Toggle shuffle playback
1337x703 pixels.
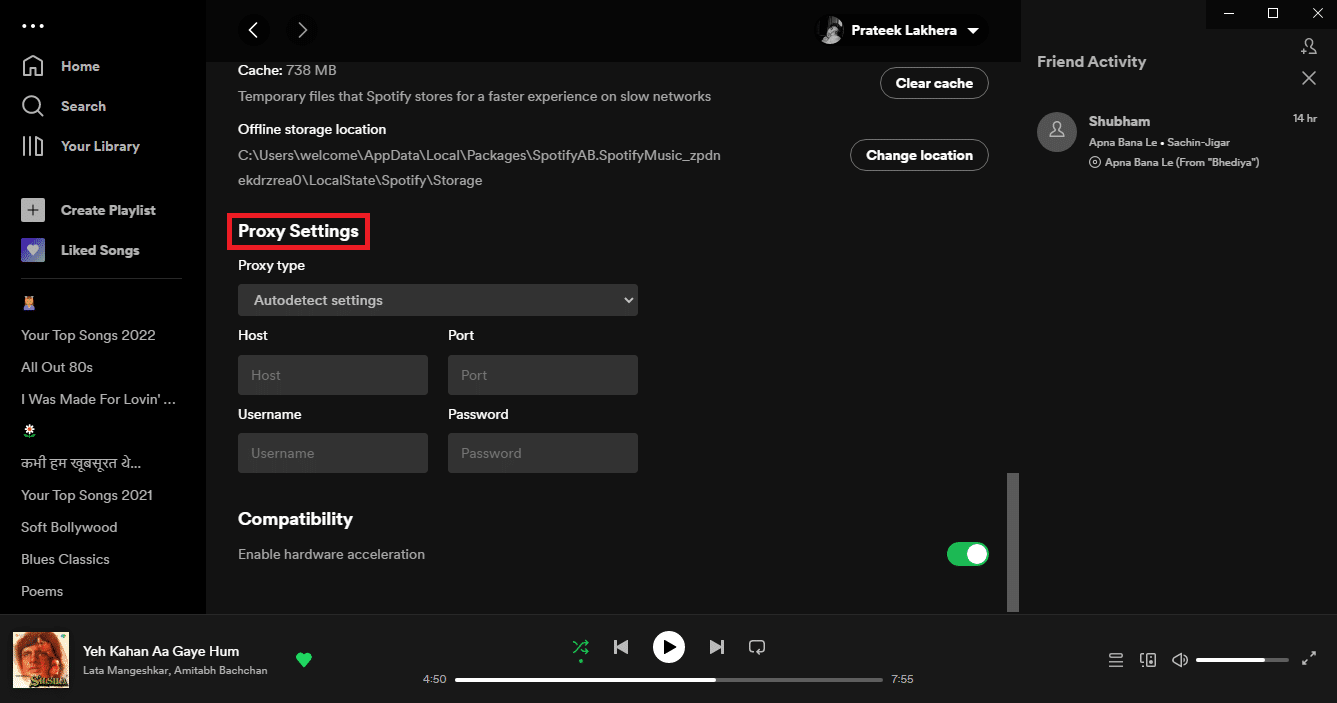point(580,647)
